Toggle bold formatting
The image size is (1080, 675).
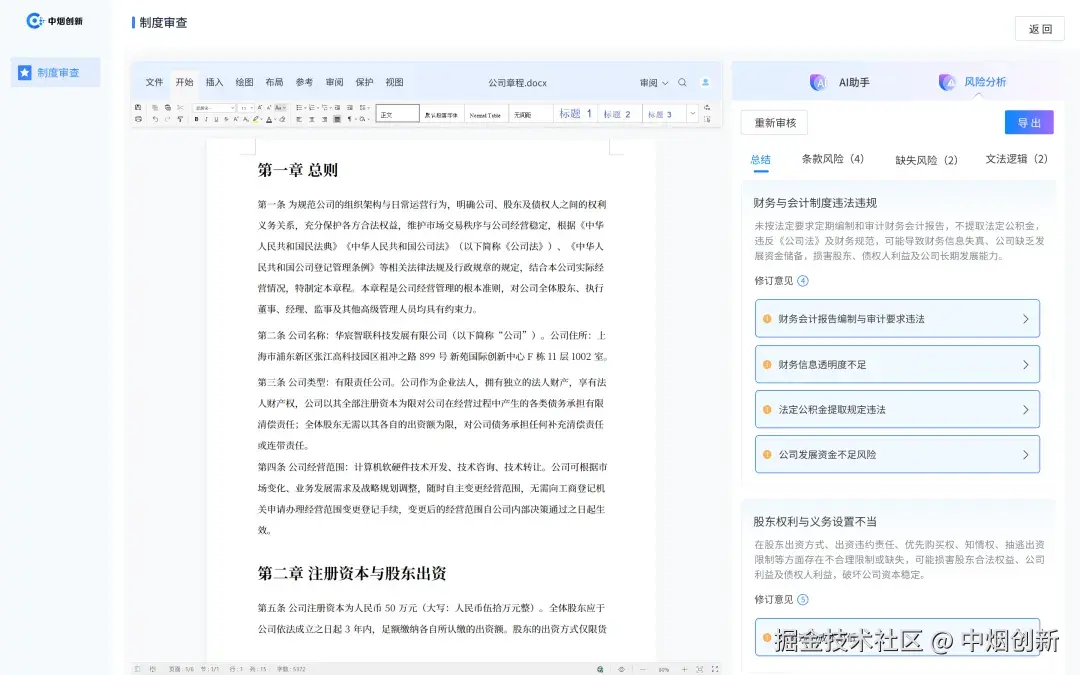(196, 117)
